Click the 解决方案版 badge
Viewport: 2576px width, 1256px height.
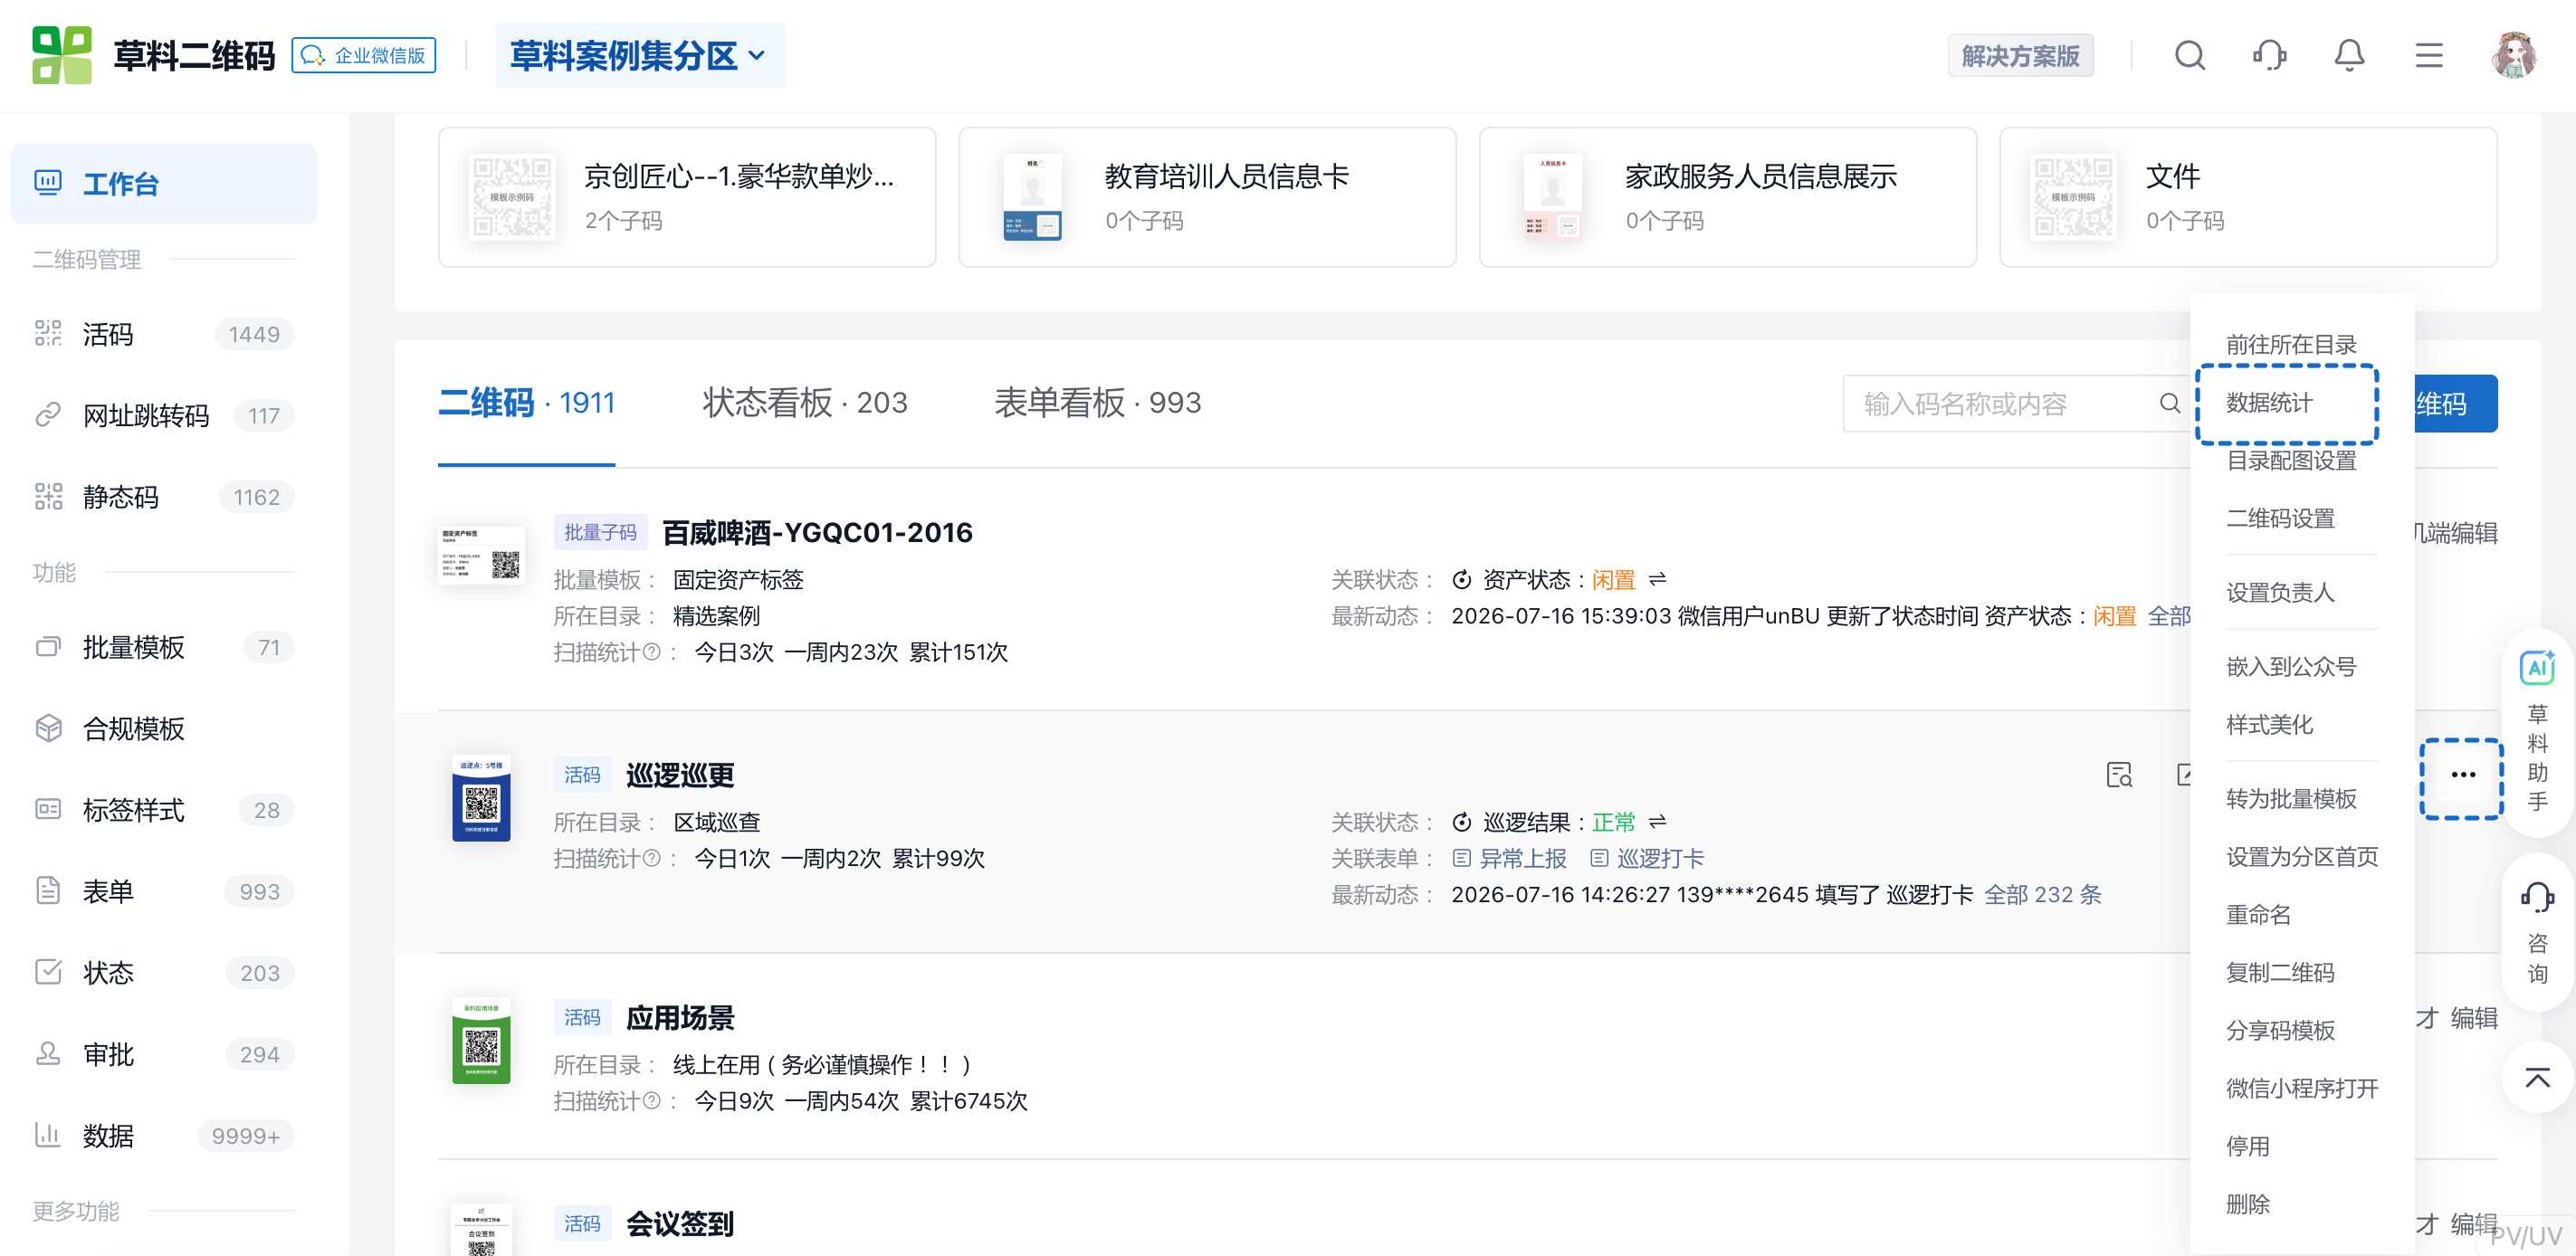(x=2021, y=55)
